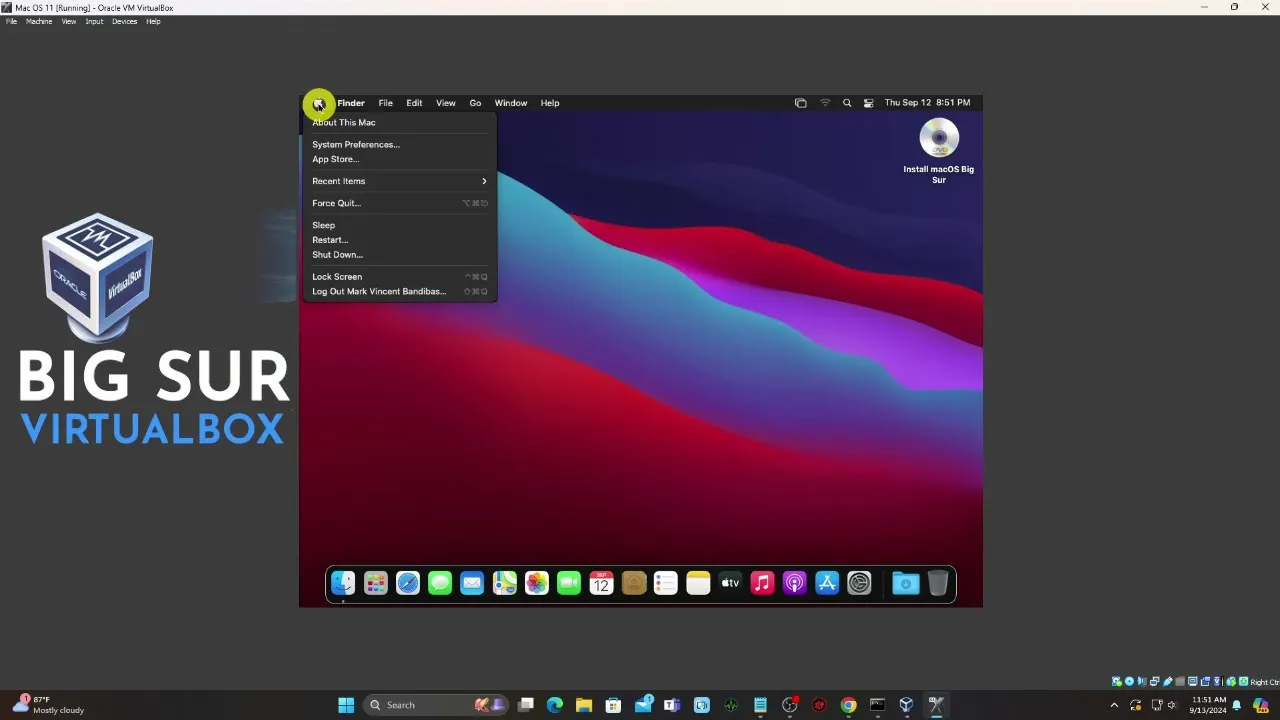Launch Apple TV from the dock

click(730, 583)
